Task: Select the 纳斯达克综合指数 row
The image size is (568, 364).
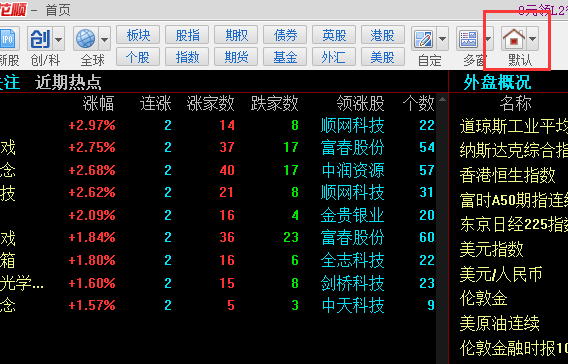Action: [x=514, y=151]
